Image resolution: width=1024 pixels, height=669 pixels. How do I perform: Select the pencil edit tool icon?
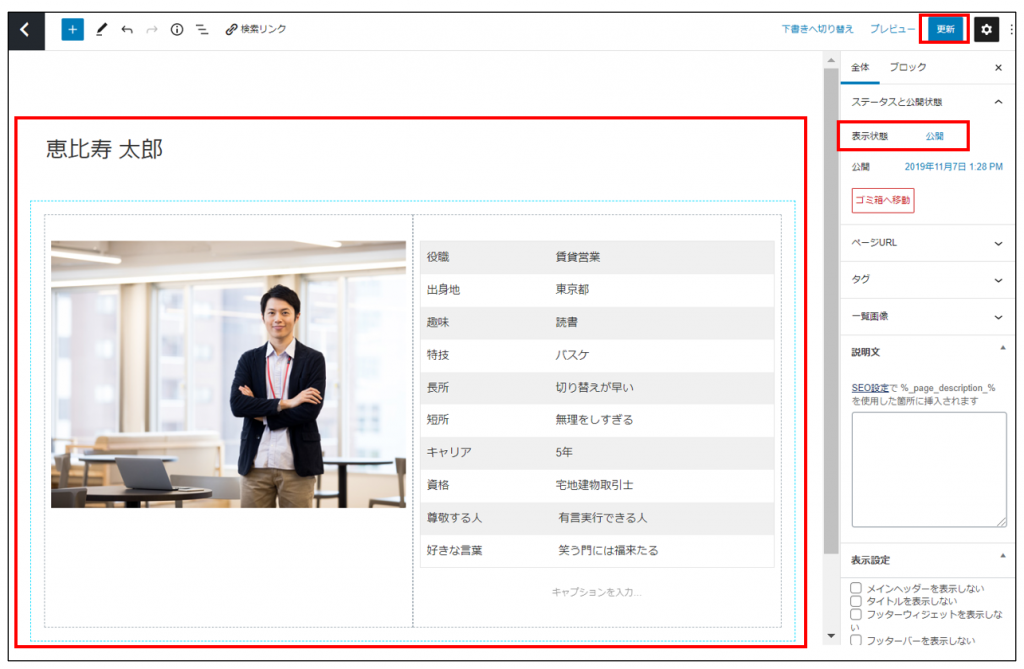[101, 30]
